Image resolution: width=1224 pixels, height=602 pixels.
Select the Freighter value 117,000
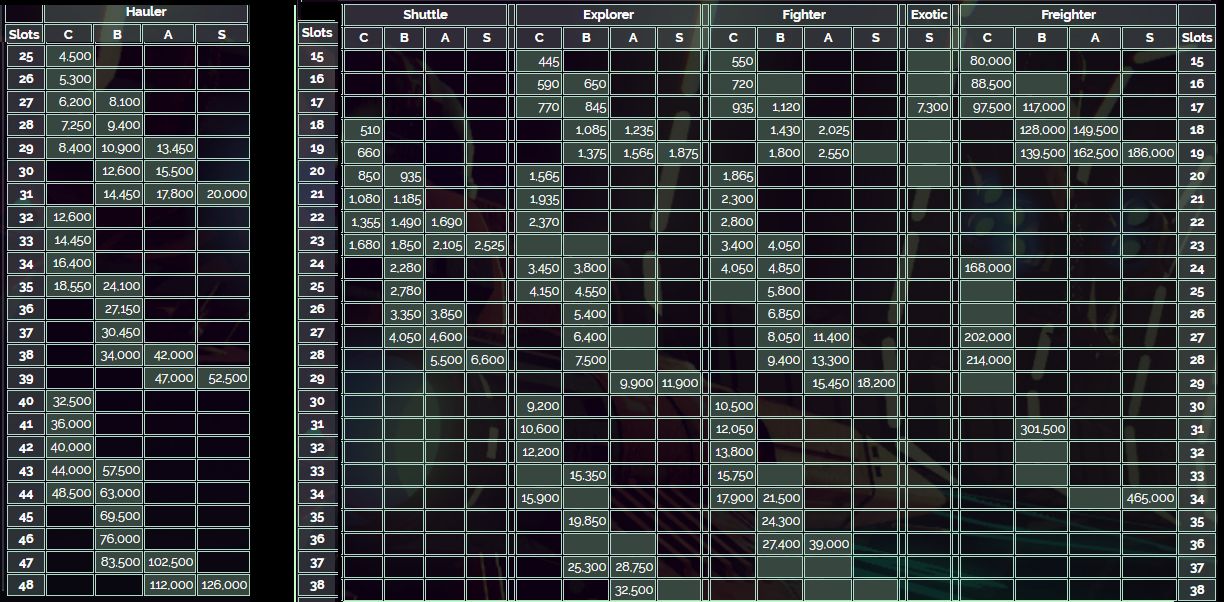pyautogui.click(x=1041, y=107)
